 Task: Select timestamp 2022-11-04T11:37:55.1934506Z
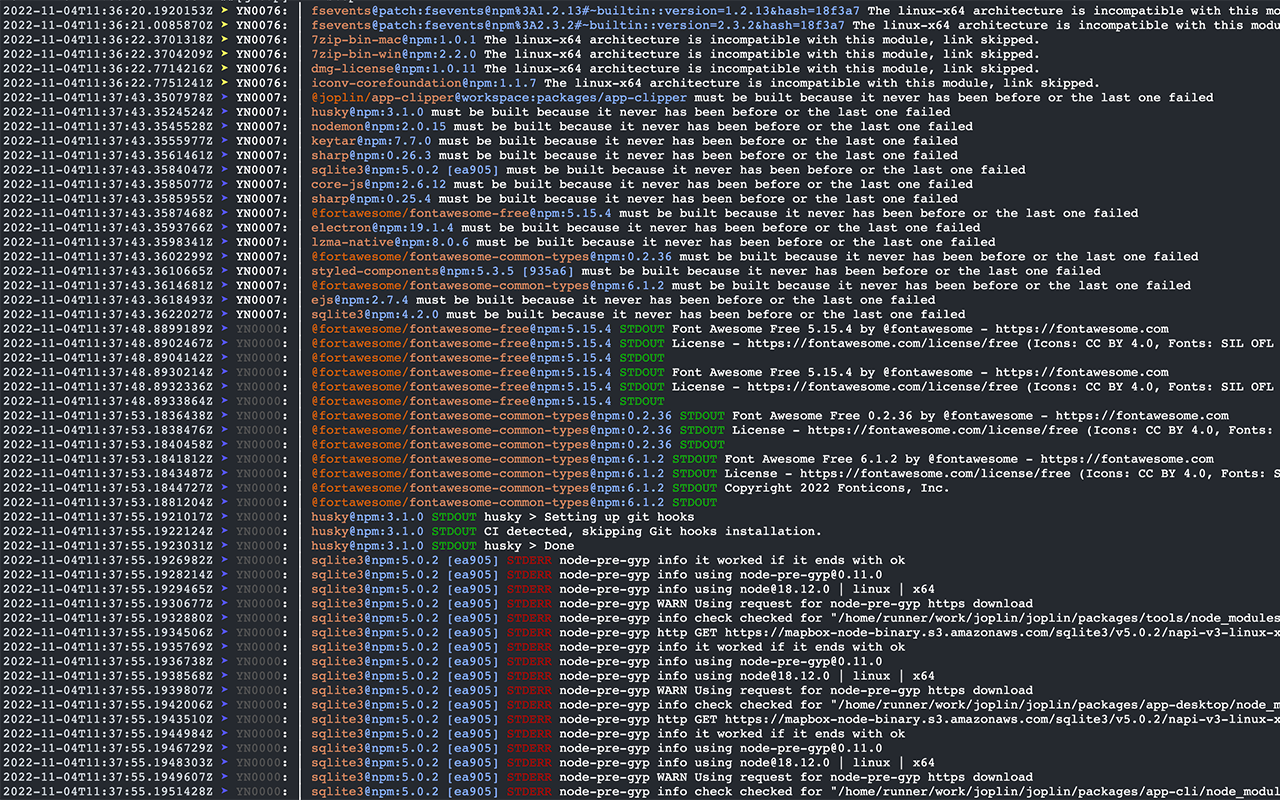pos(108,632)
